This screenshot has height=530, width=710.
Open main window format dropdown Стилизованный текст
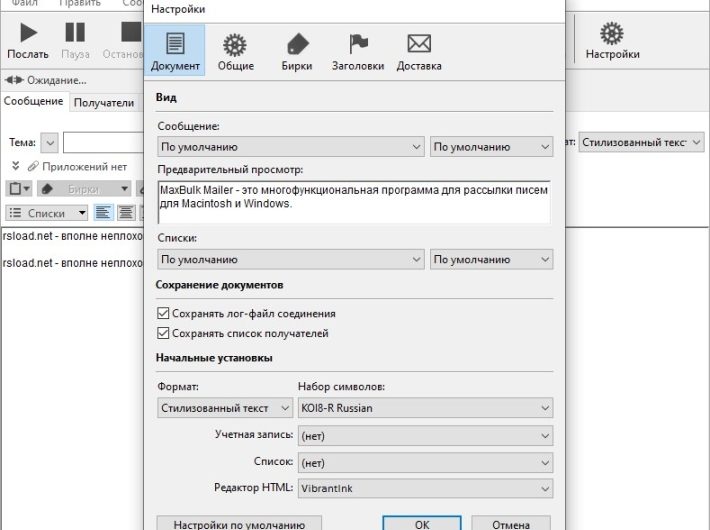pos(641,142)
